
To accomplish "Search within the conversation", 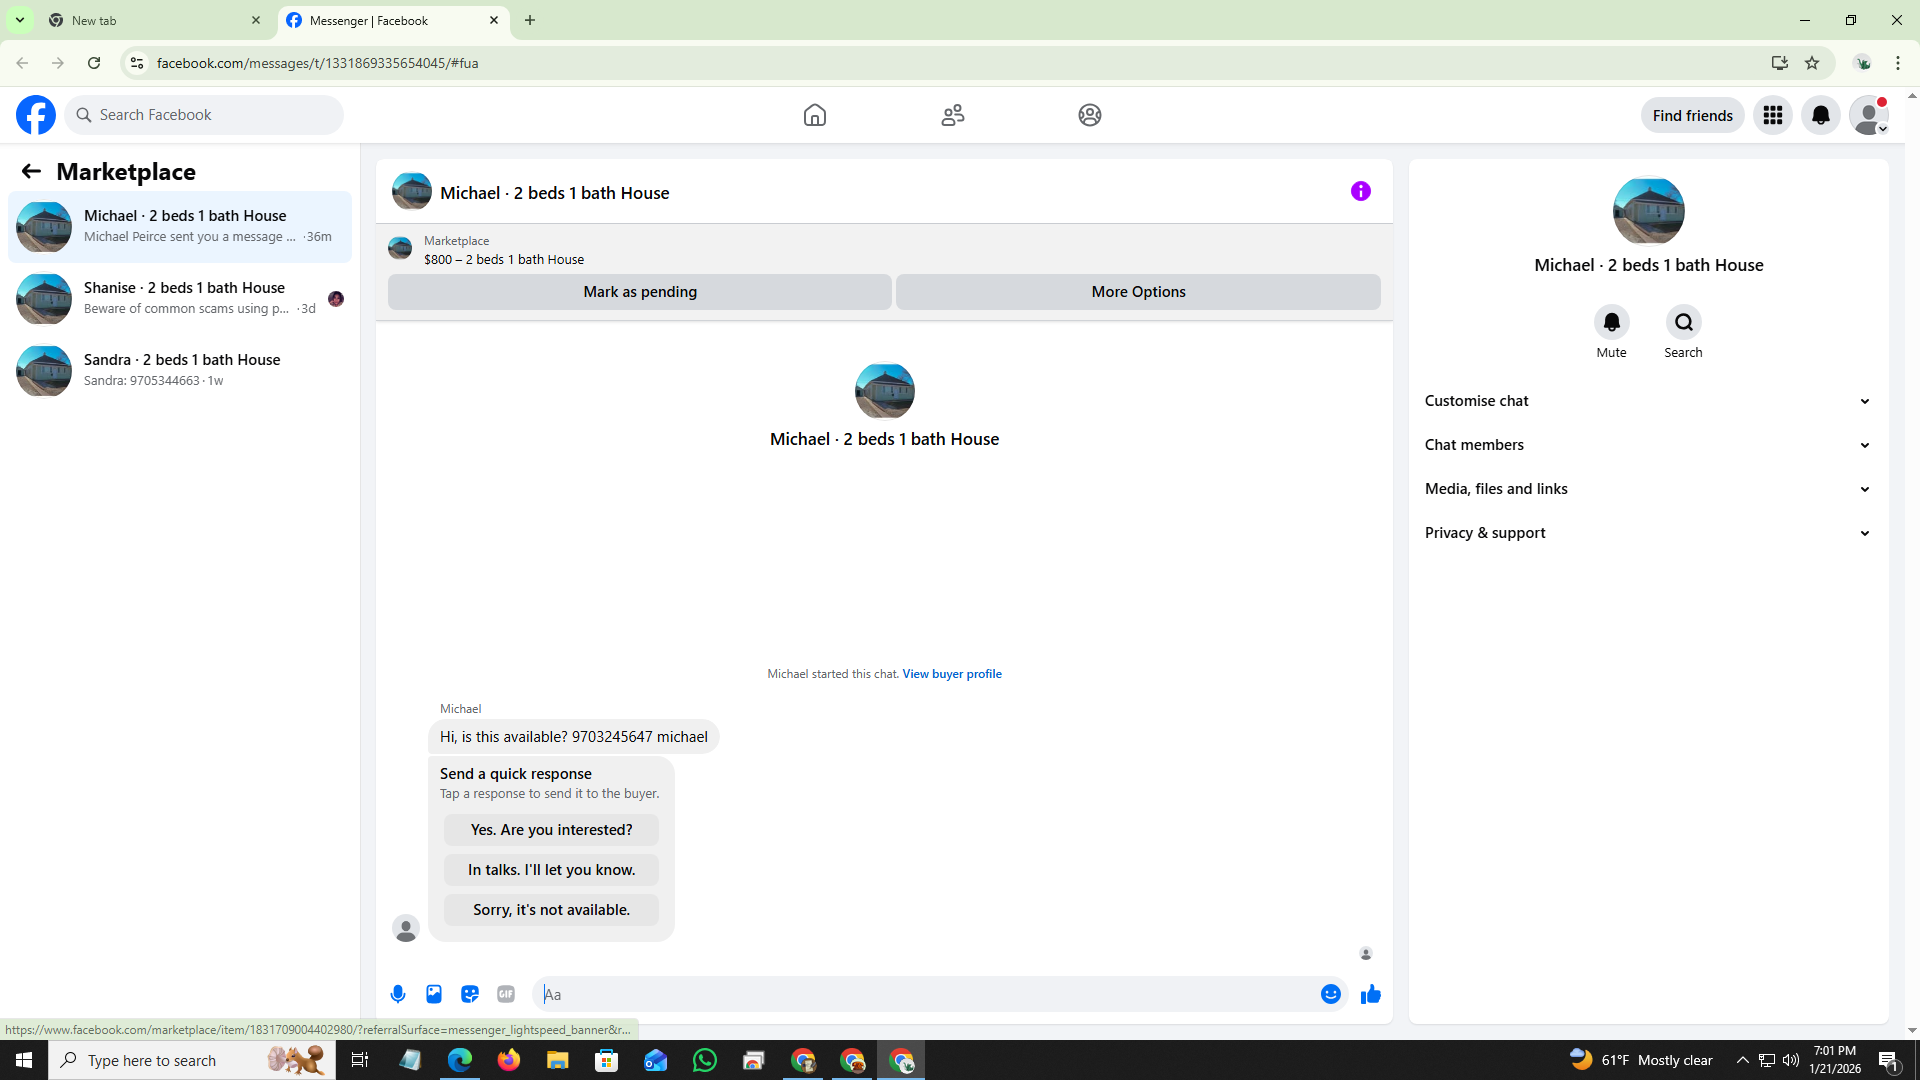I will coord(1683,322).
